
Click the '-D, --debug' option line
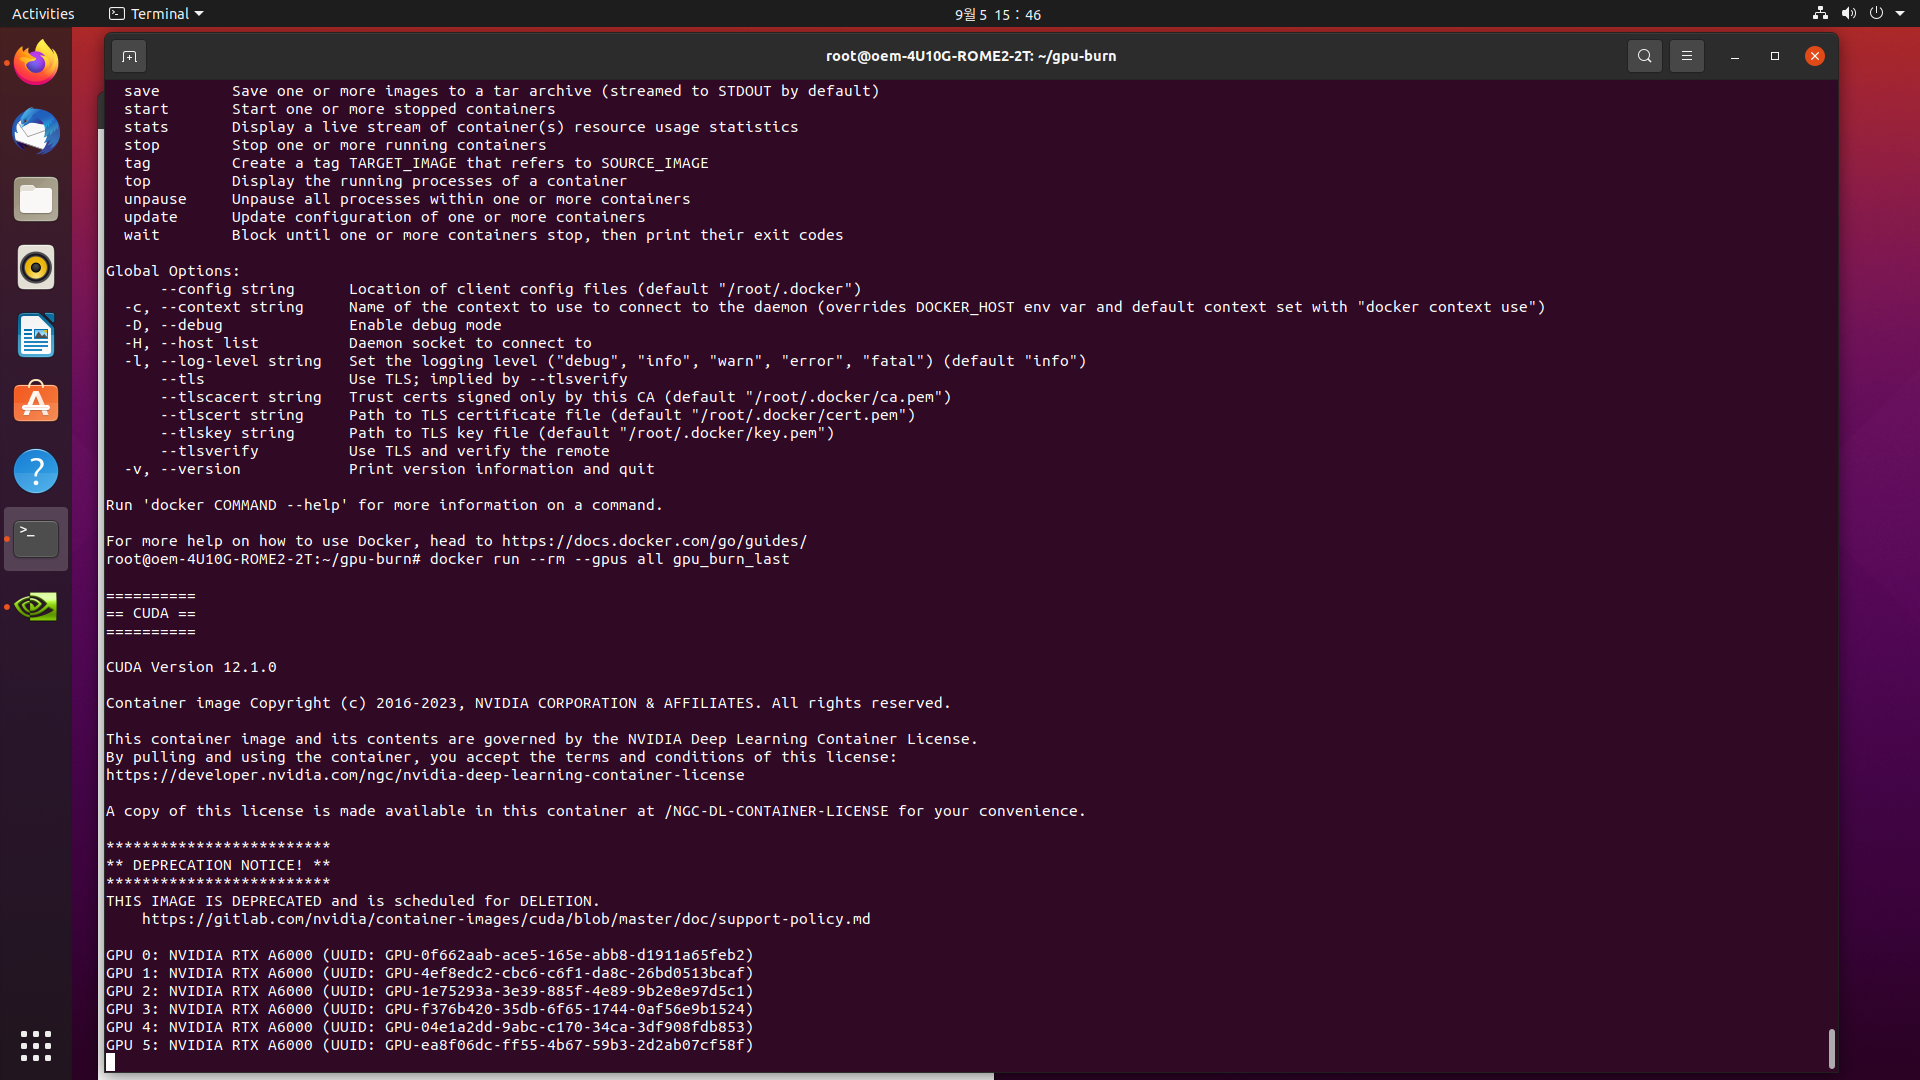[x=313, y=325]
